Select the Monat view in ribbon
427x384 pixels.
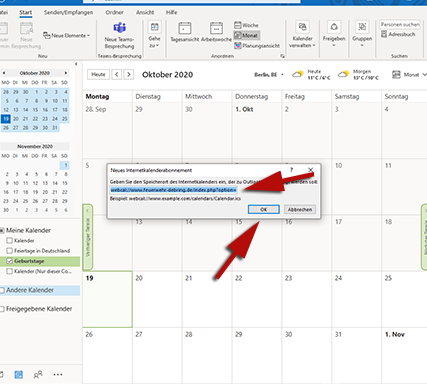click(246, 35)
